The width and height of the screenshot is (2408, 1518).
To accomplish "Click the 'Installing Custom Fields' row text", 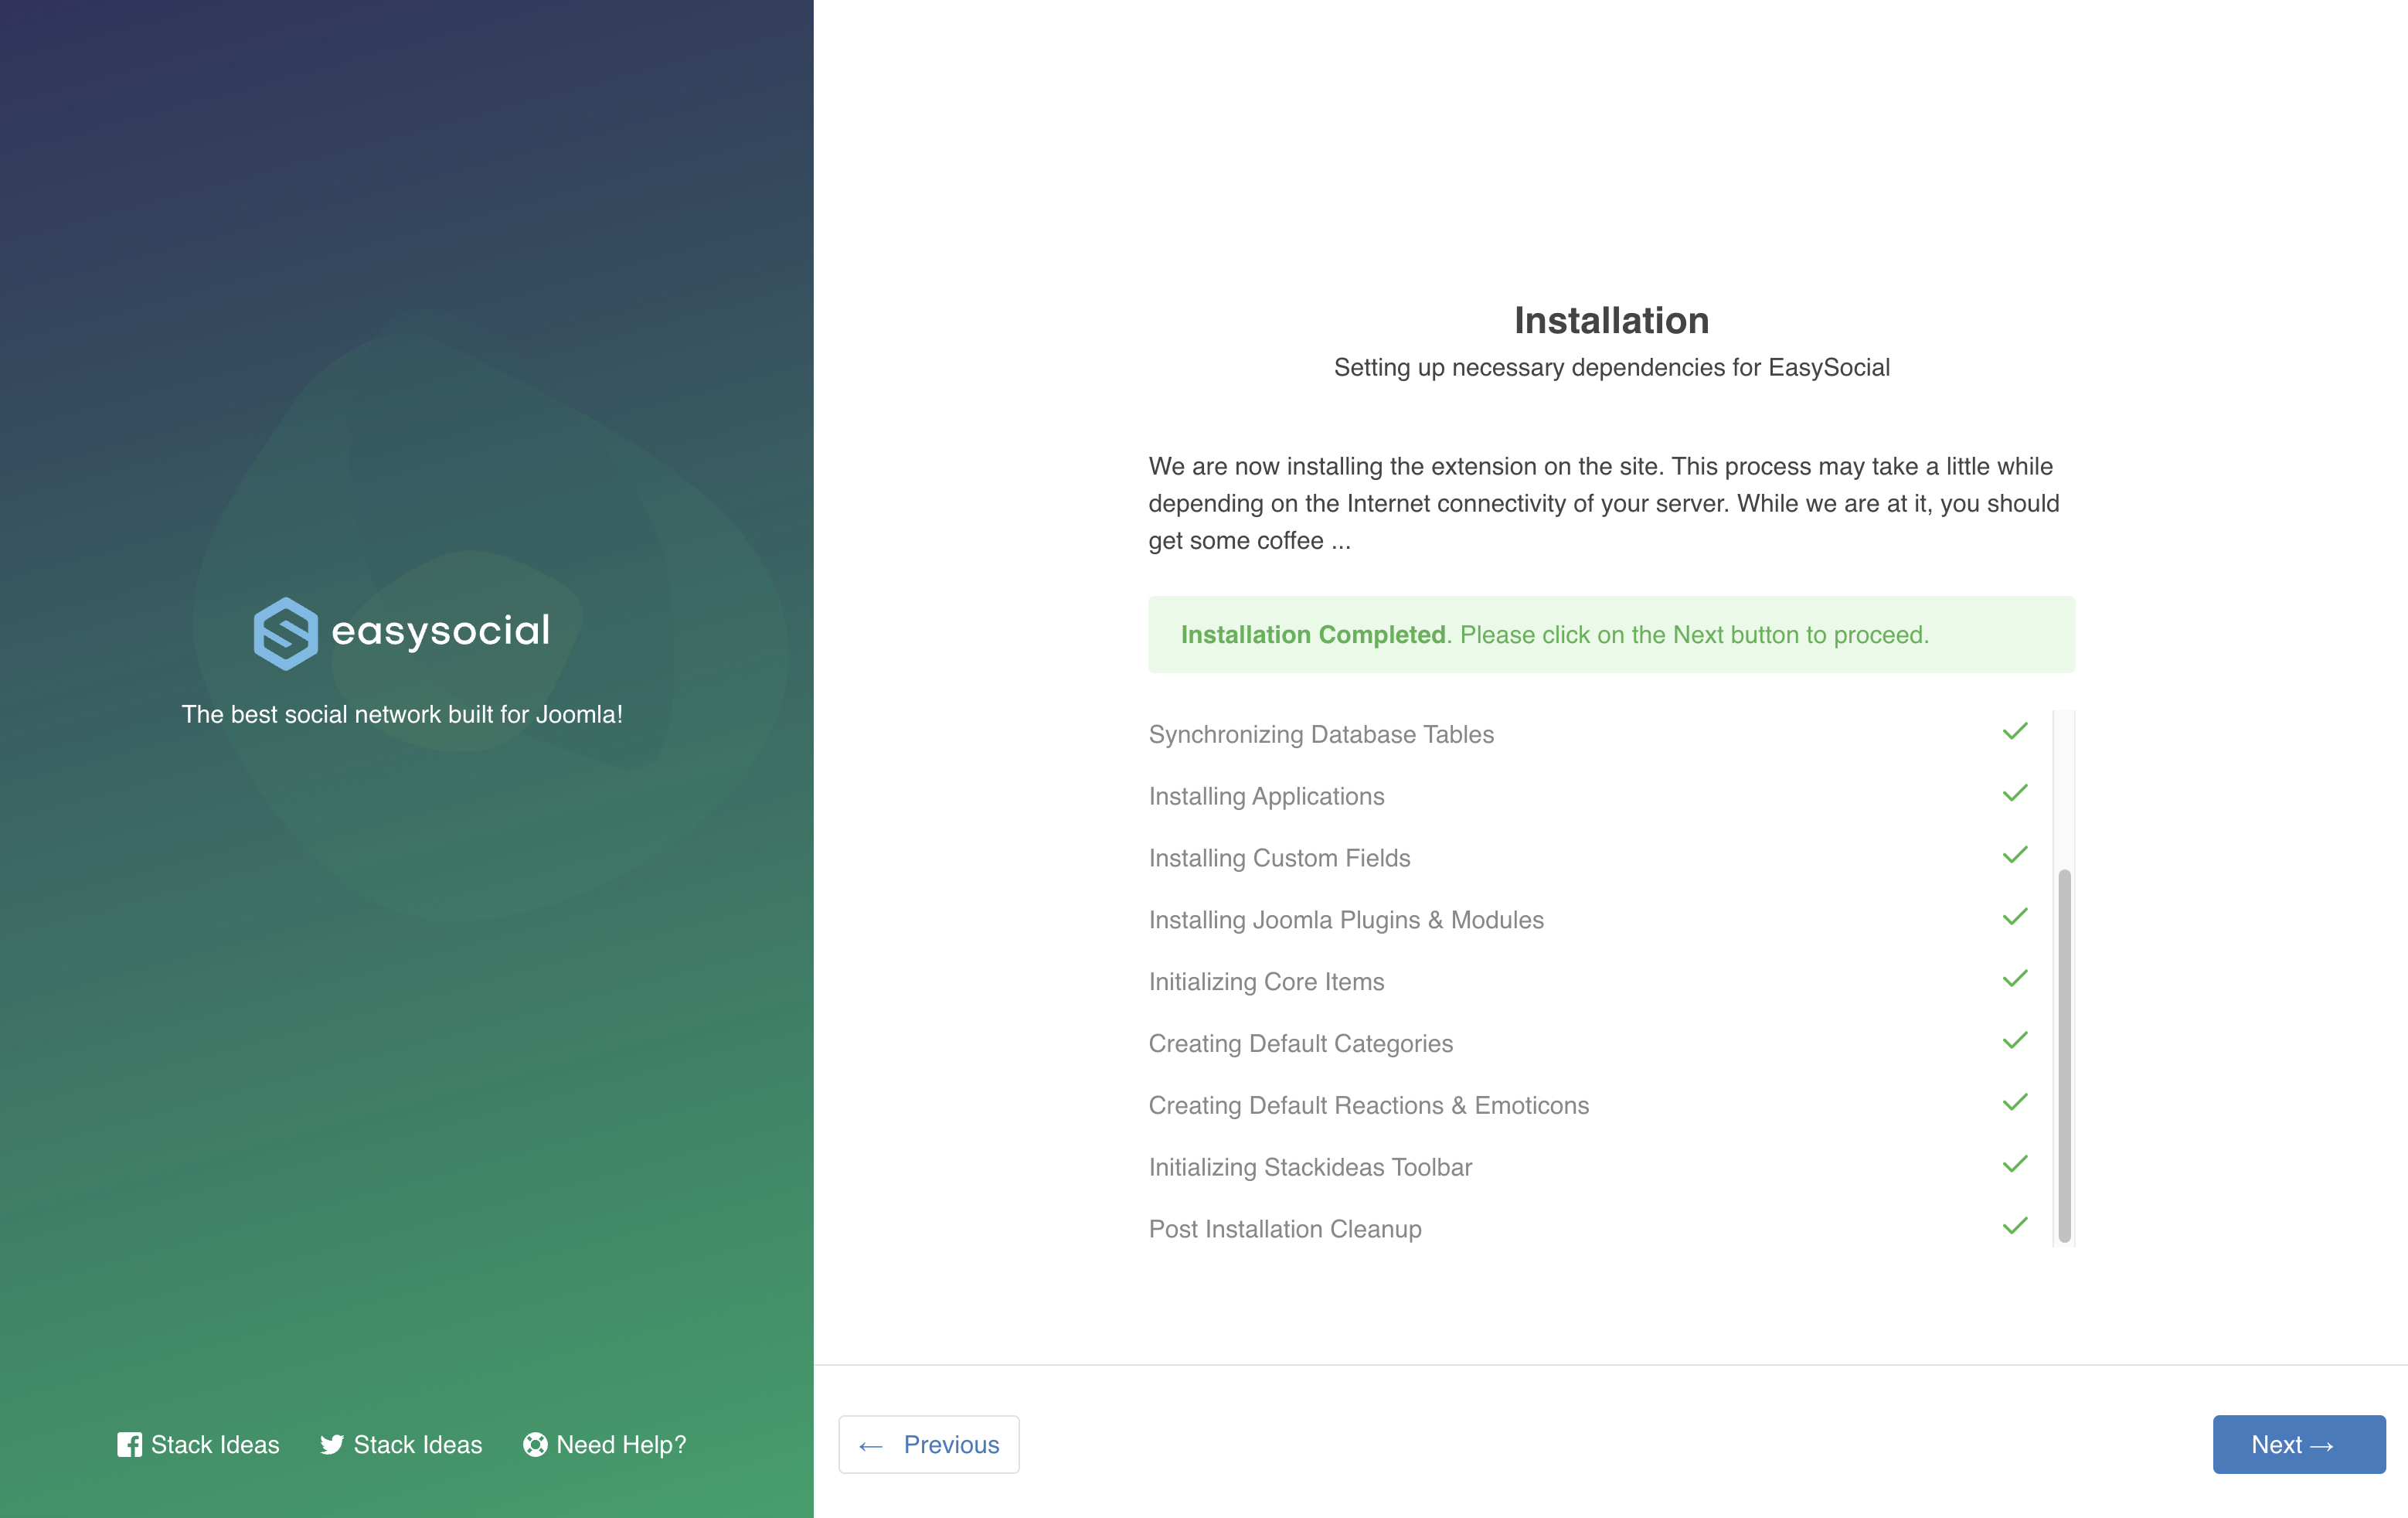I will click(1279, 858).
